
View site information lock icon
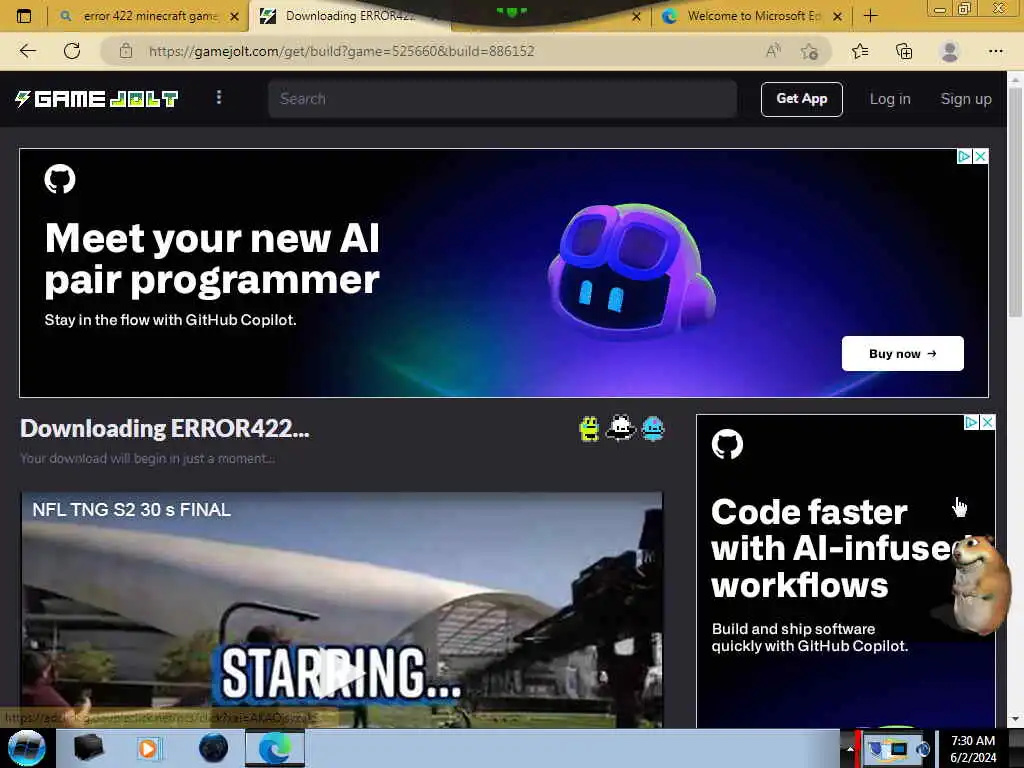126,51
